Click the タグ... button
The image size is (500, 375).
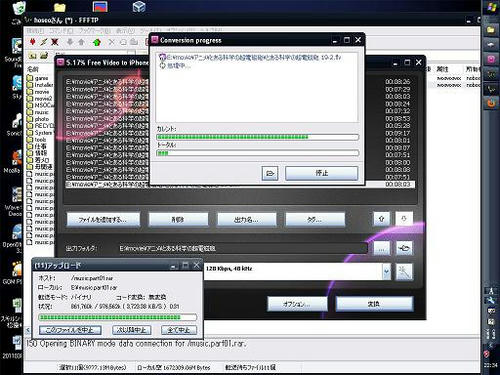pos(315,219)
